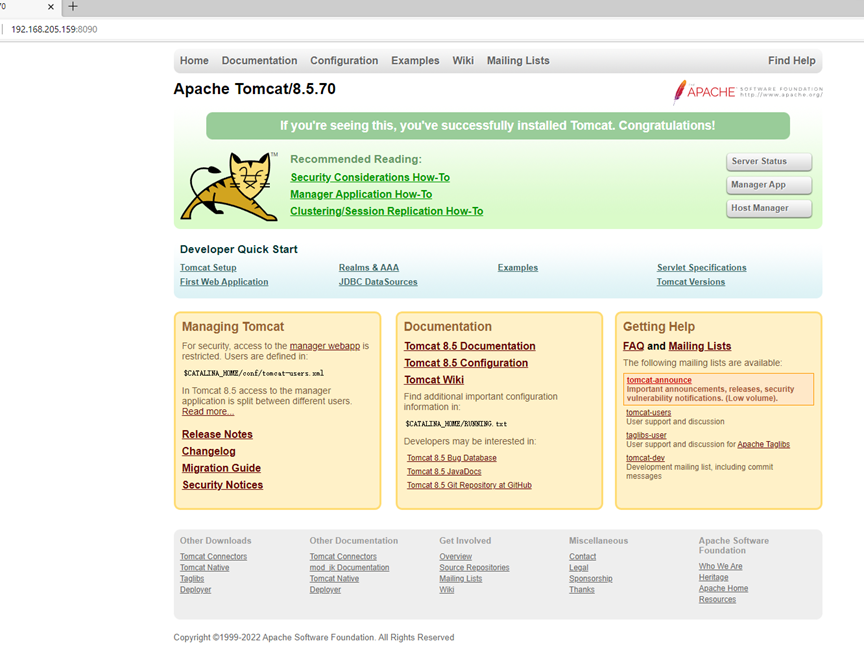Open Examples link under Developer Quick Start
Screen dimensions: 864x652
[517, 267]
